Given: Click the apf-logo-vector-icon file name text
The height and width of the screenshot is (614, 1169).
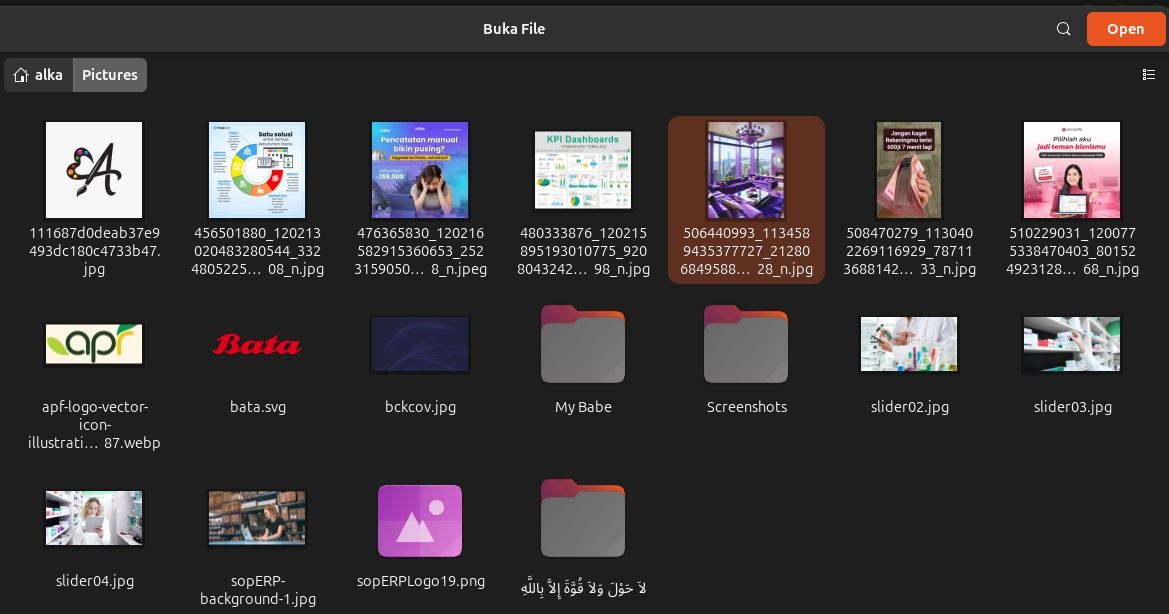Looking at the screenshot, I should click(94, 425).
